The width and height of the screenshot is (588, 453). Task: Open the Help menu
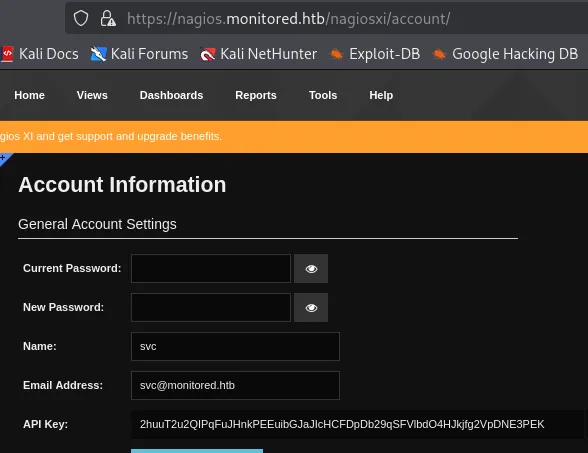(x=381, y=95)
